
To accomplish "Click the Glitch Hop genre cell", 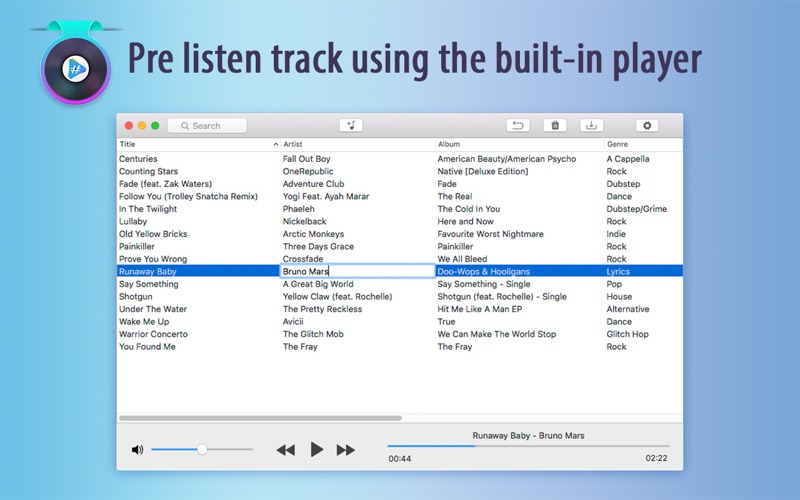I will click(628, 334).
